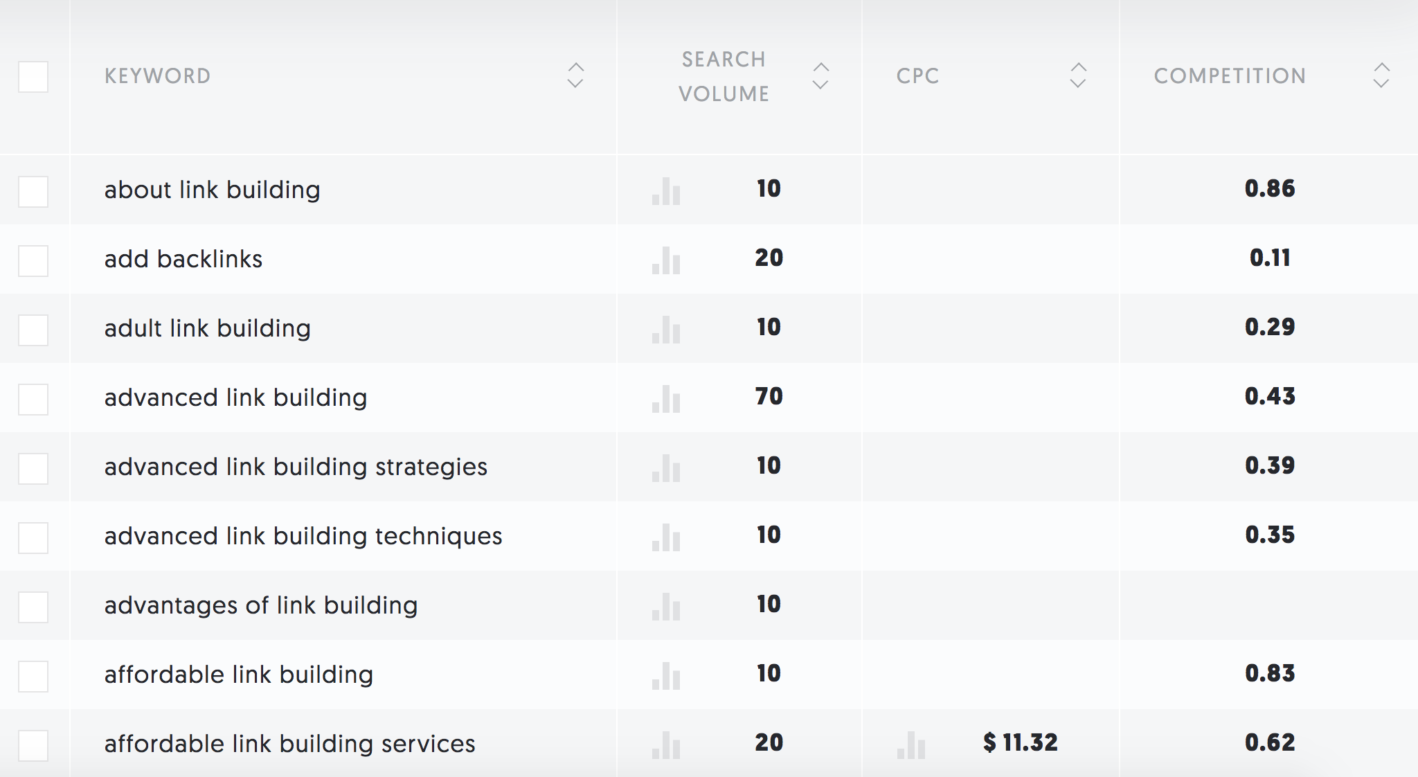Check the 'advanced link building' row checkbox

(33, 399)
